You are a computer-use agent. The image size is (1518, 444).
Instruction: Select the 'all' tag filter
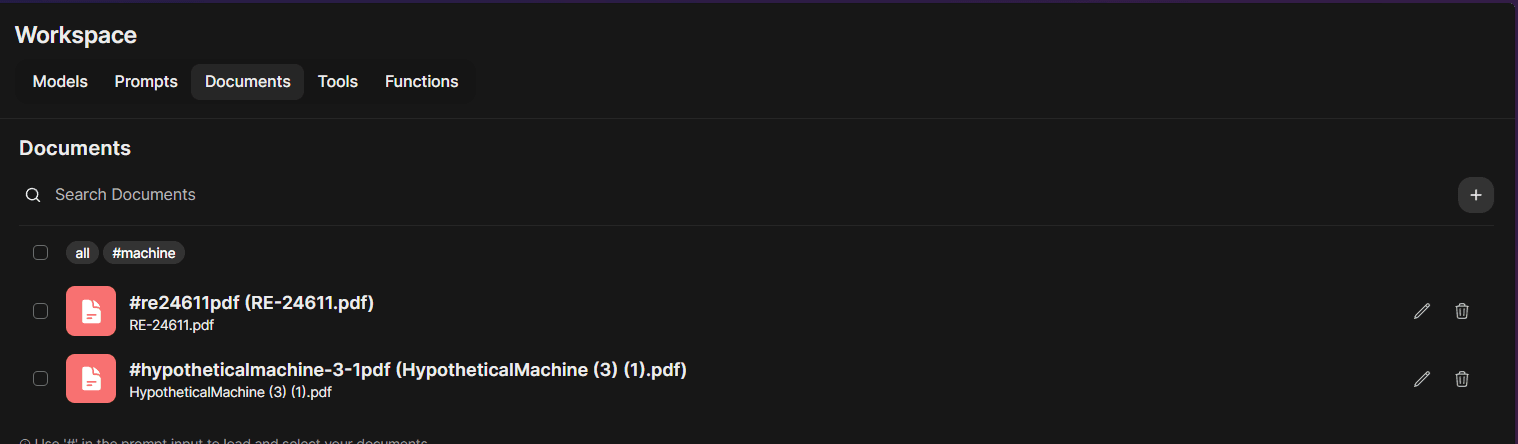pyautogui.click(x=82, y=253)
